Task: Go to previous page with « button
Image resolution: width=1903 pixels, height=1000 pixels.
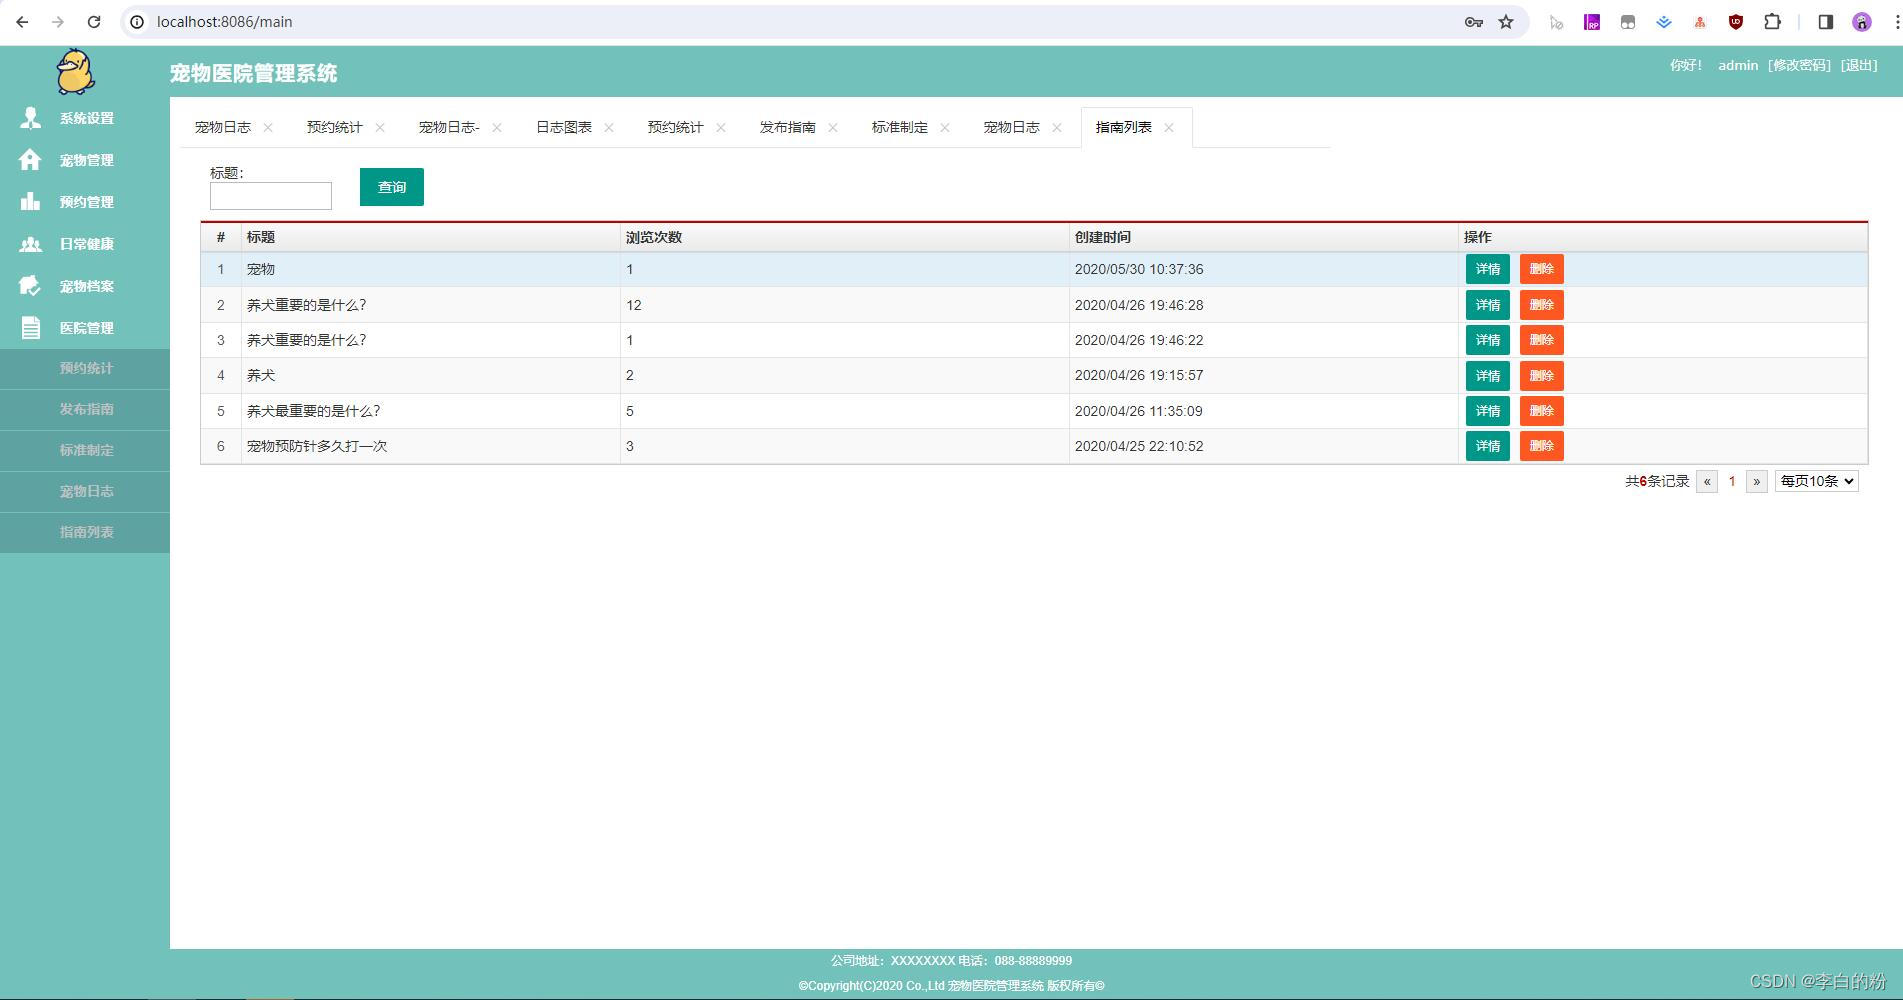Action: click(1707, 482)
